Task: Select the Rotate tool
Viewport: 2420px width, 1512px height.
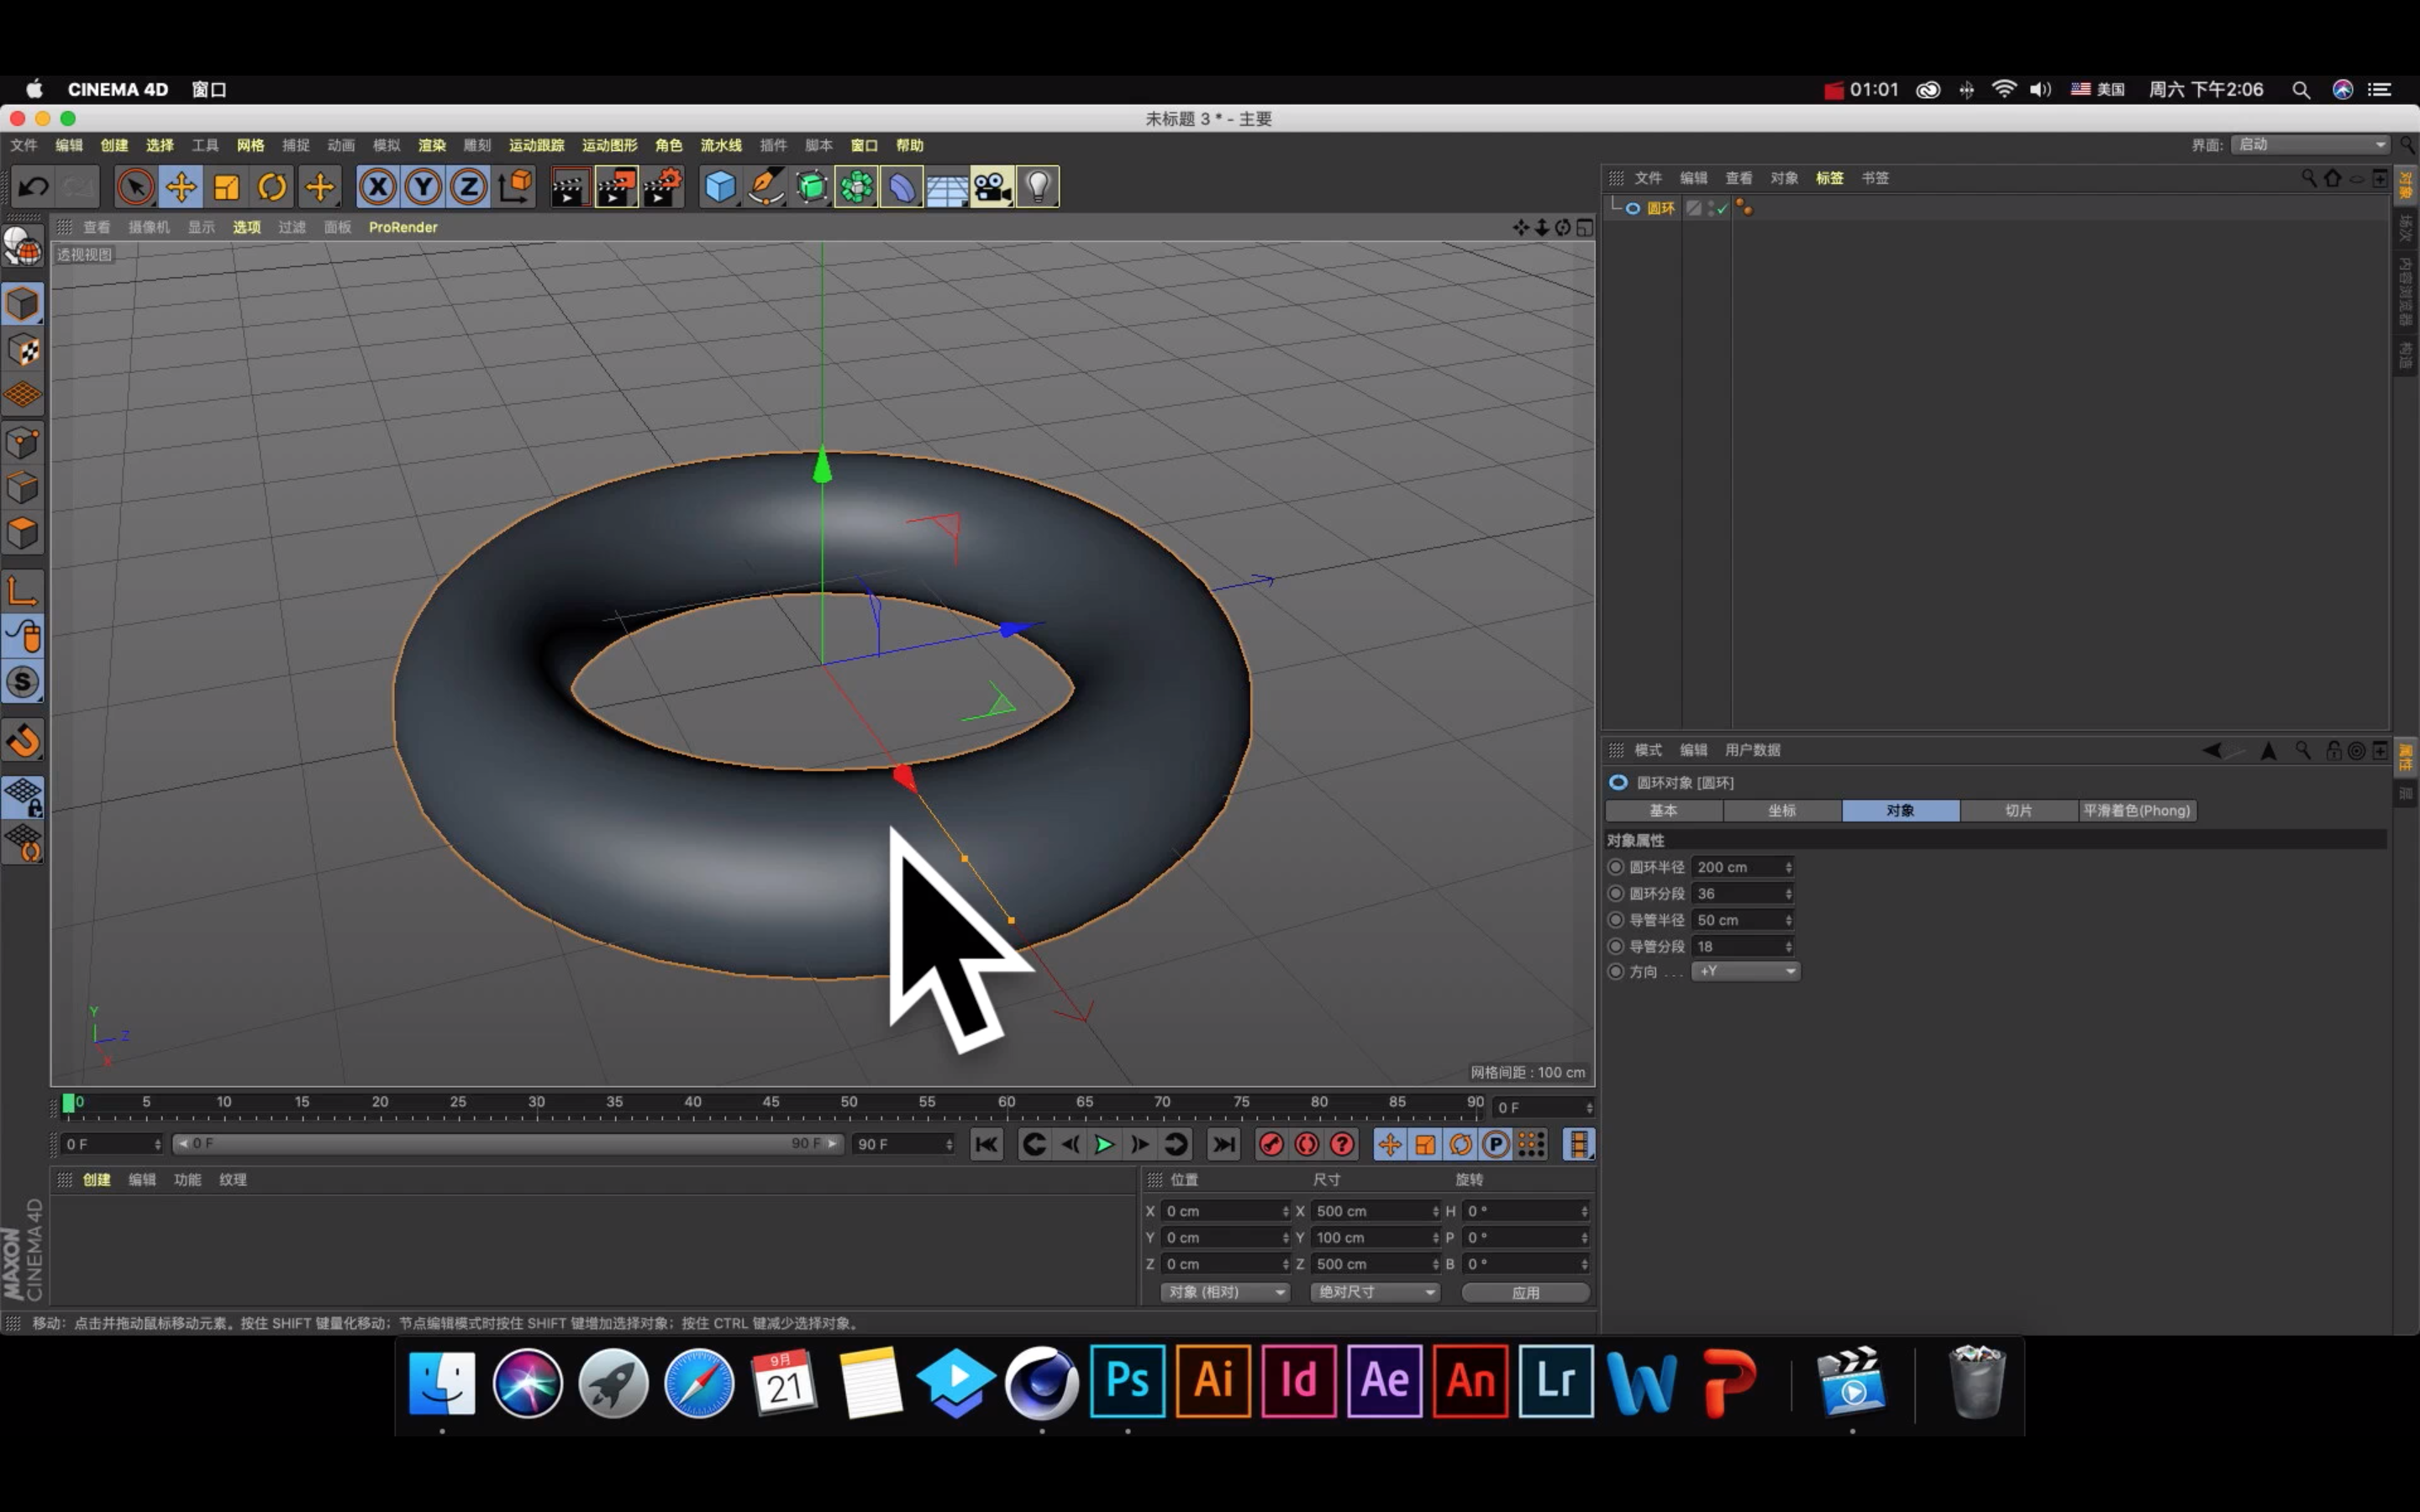Action: point(272,187)
